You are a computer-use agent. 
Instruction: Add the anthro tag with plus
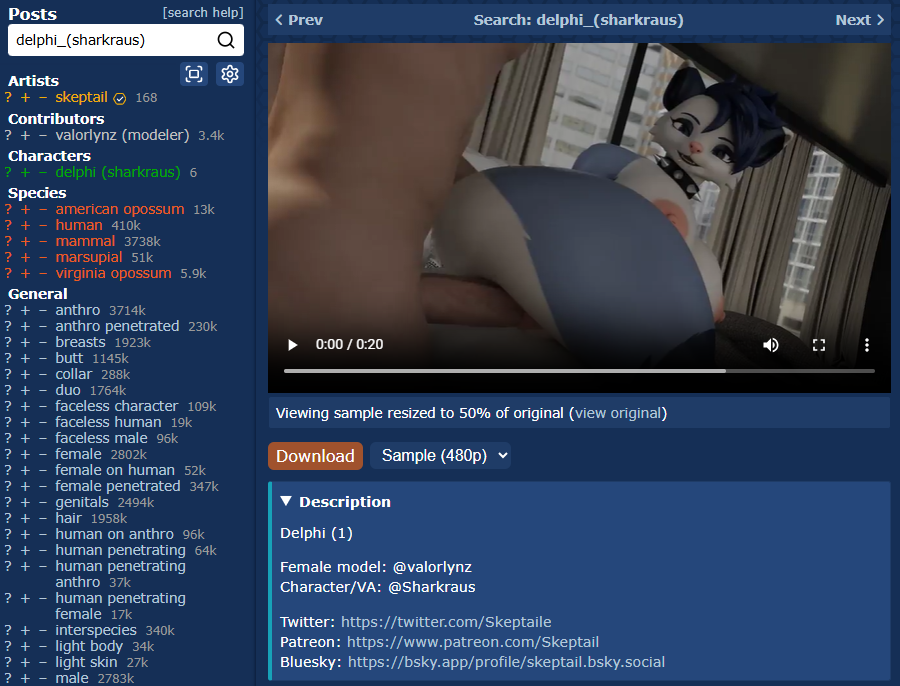click(x=25, y=310)
